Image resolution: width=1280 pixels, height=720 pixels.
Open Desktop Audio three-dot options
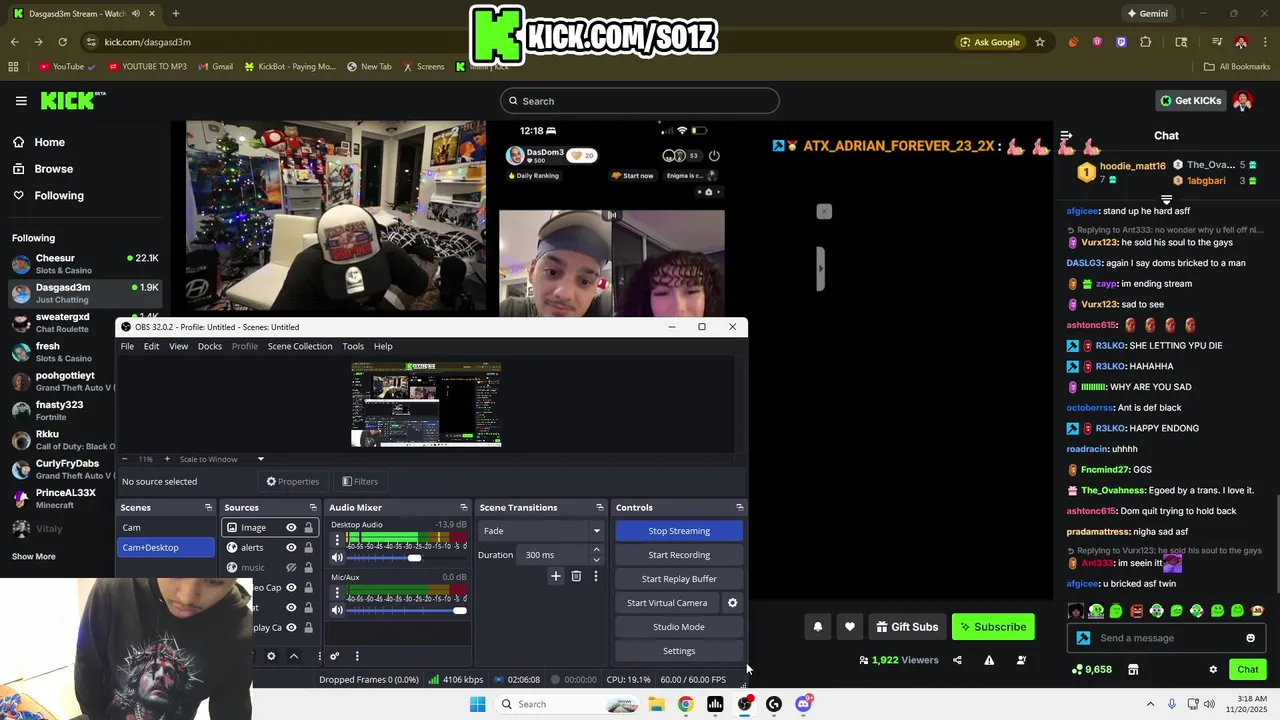click(x=337, y=541)
